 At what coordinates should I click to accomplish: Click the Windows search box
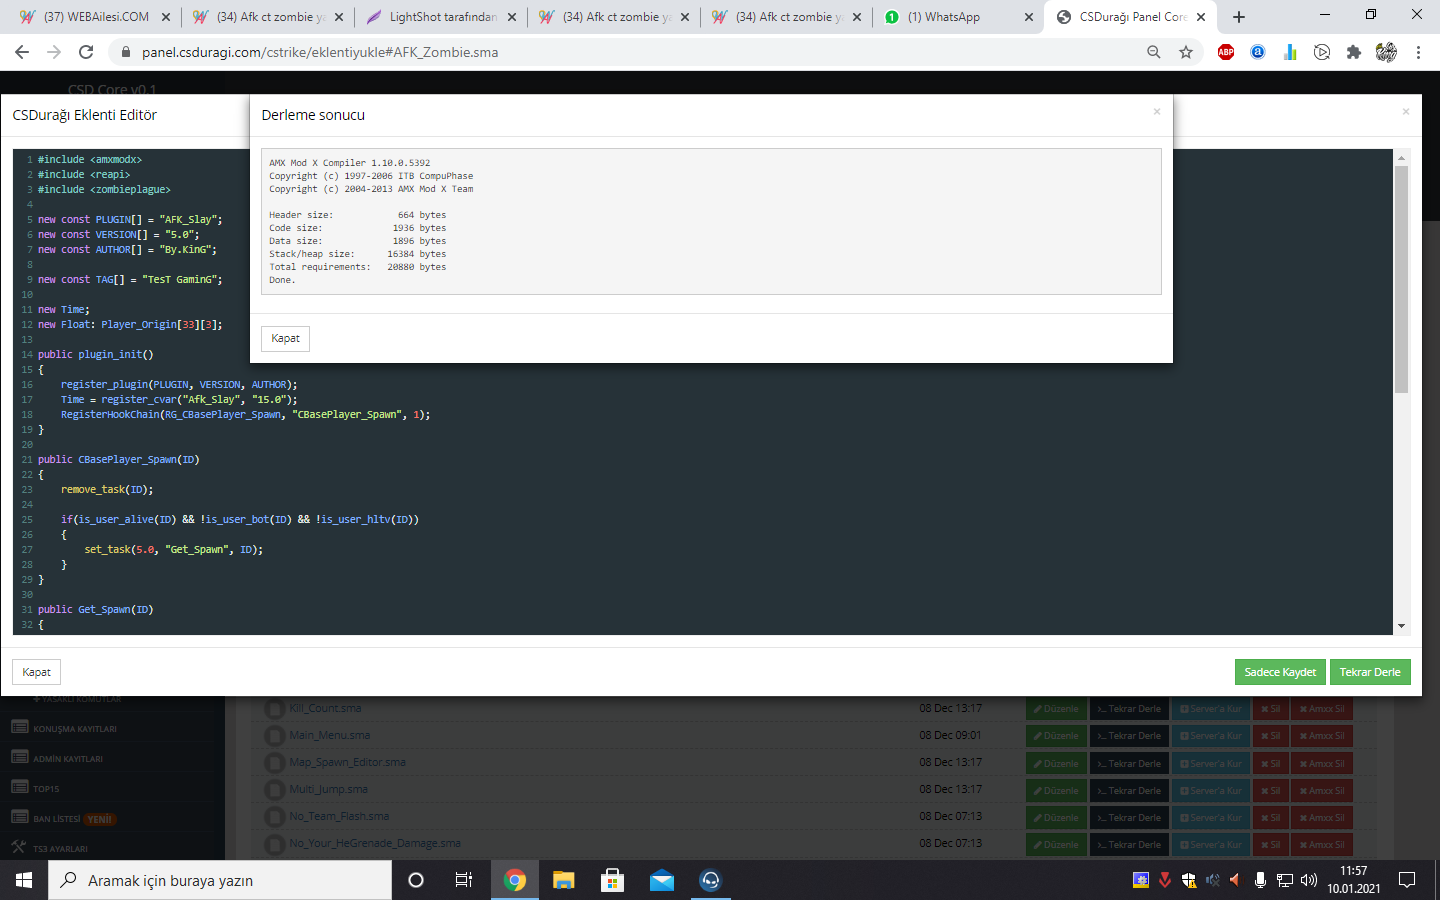click(x=220, y=880)
